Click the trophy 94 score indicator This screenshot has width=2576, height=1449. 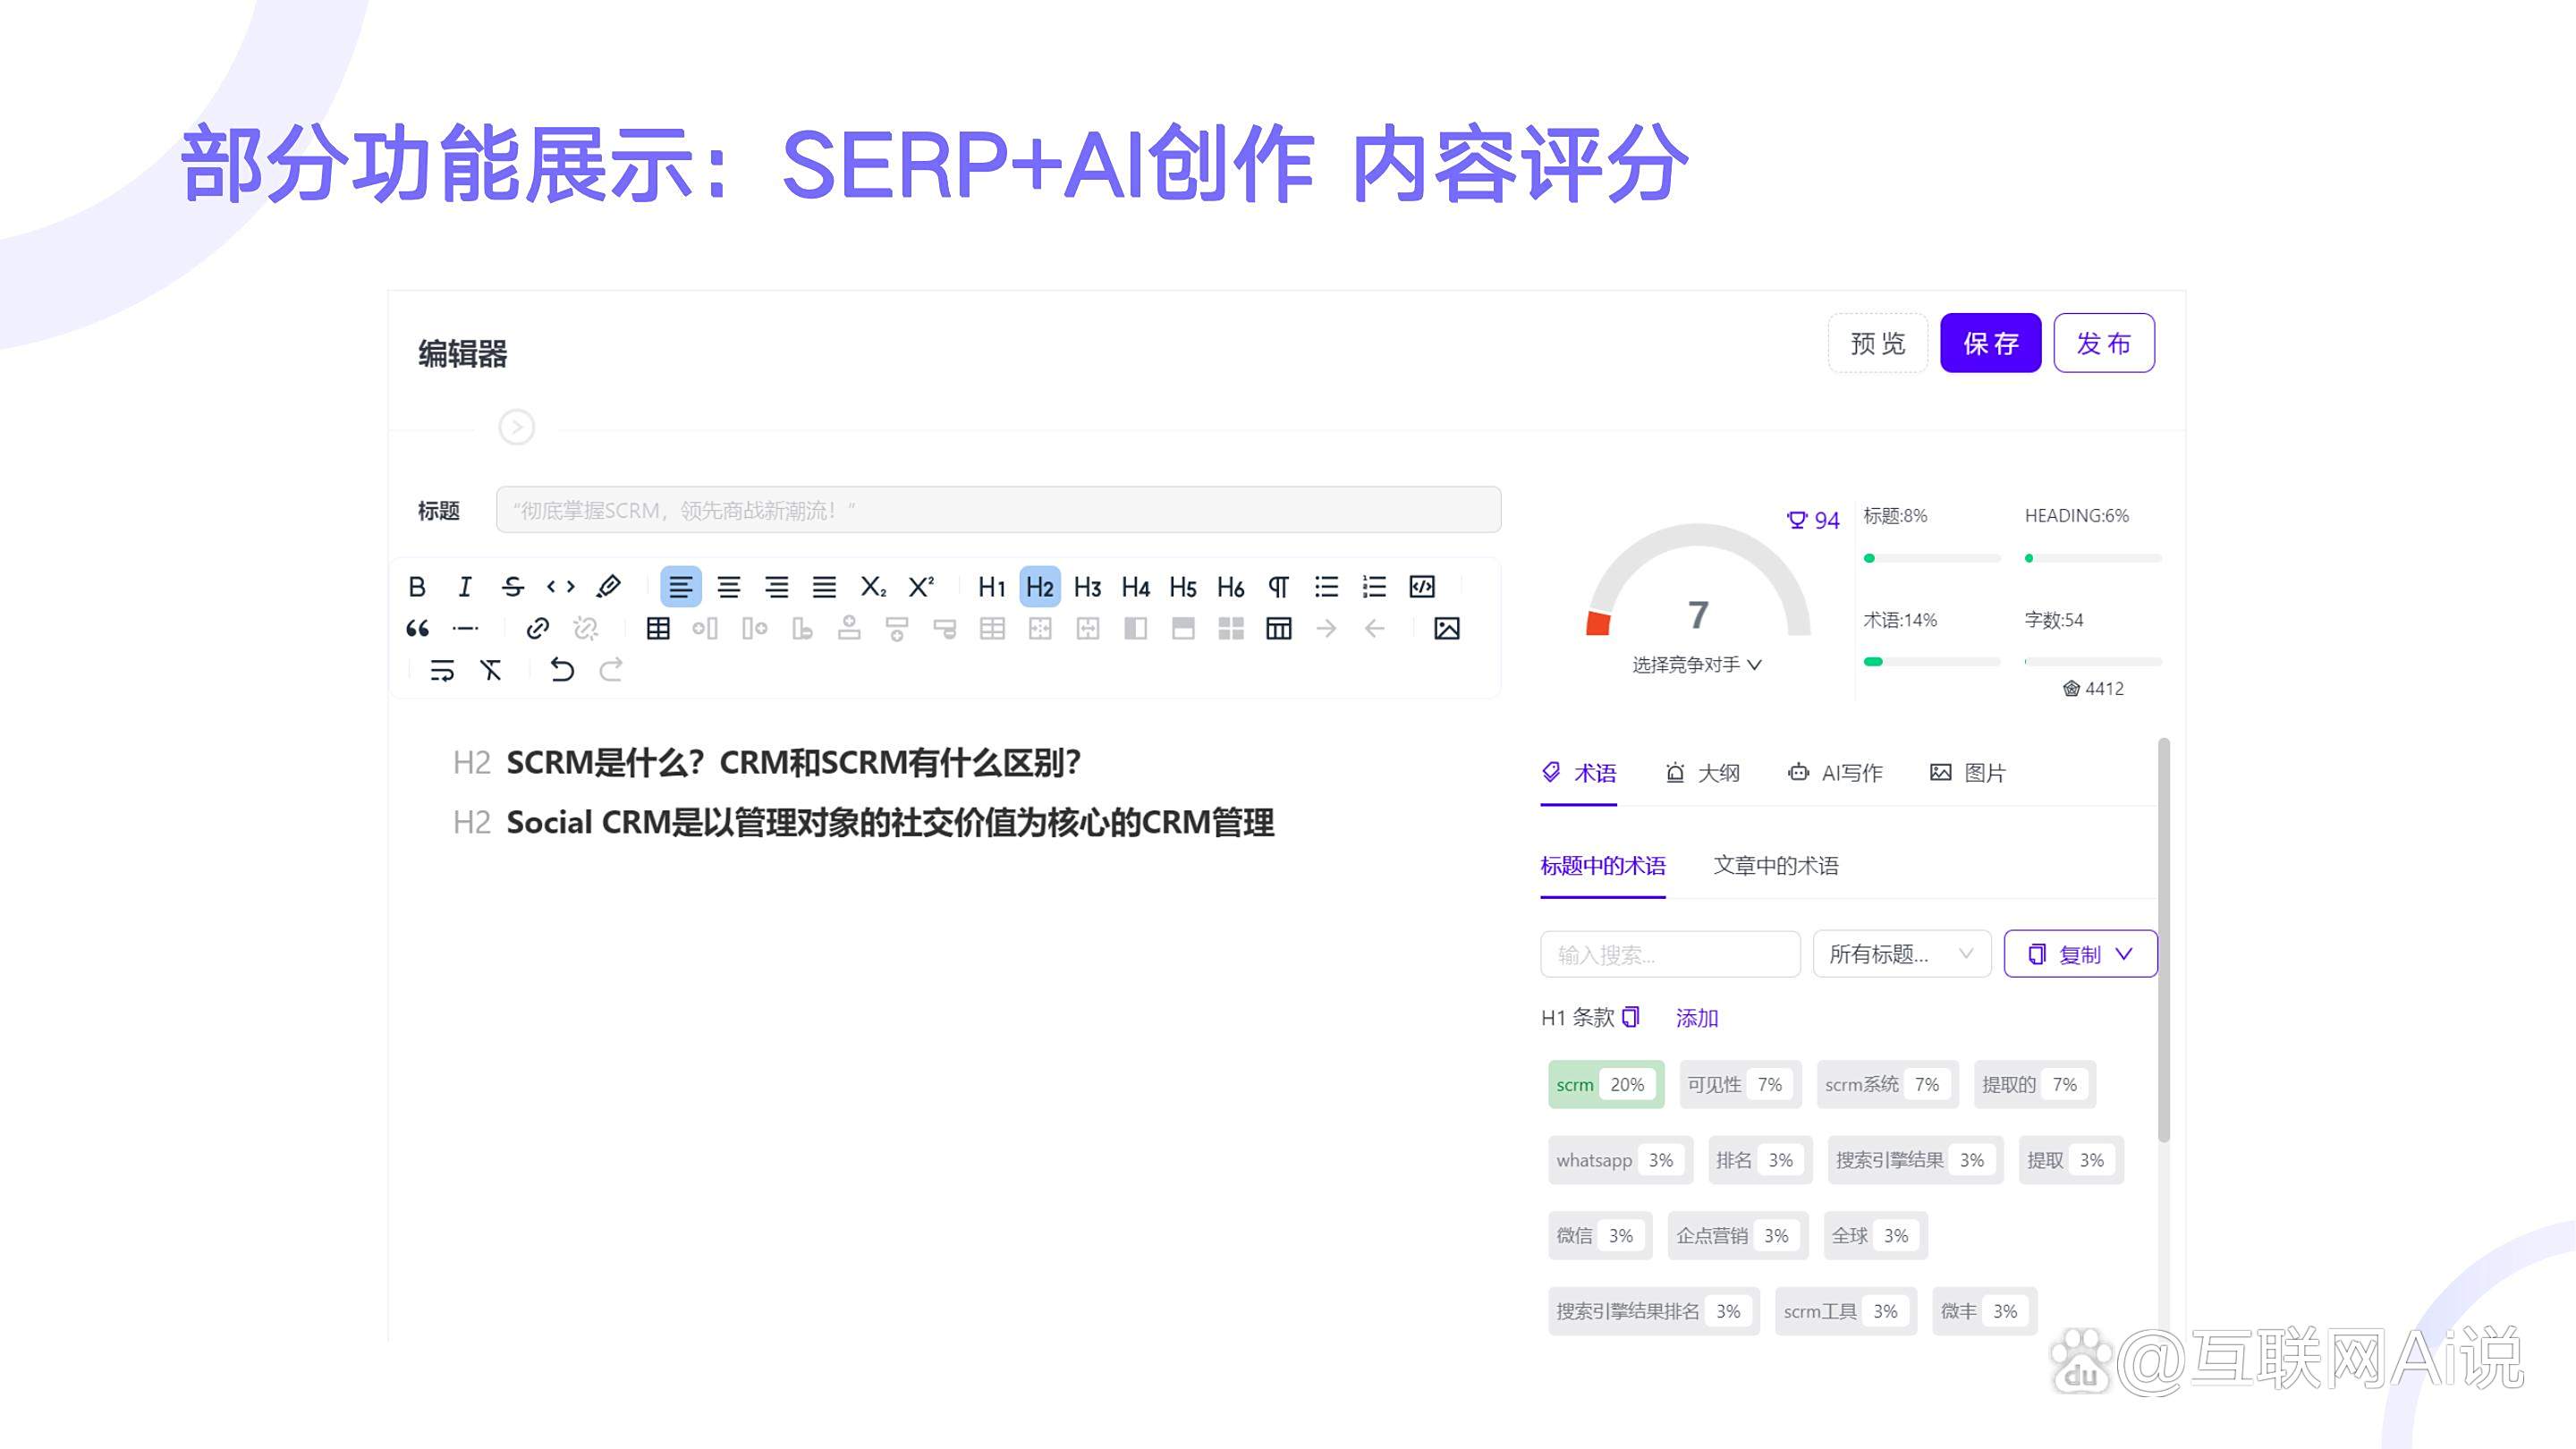point(1813,520)
